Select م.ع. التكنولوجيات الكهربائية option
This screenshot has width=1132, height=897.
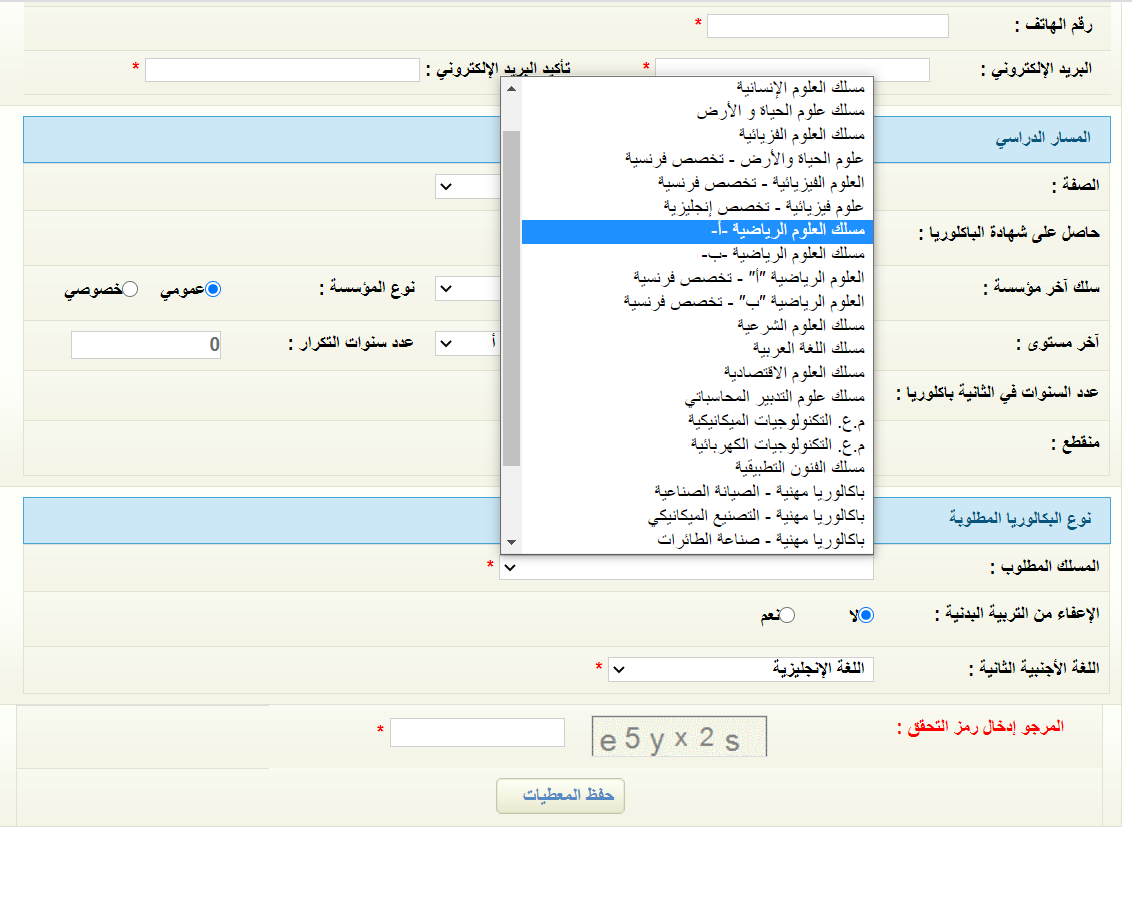[697, 445]
